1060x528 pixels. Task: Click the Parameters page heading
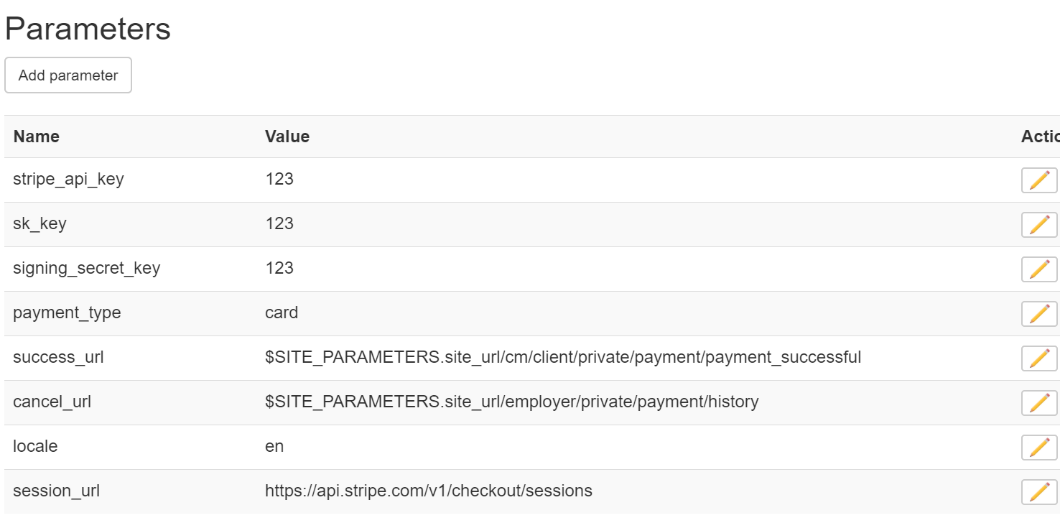click(x=88, y=30)
